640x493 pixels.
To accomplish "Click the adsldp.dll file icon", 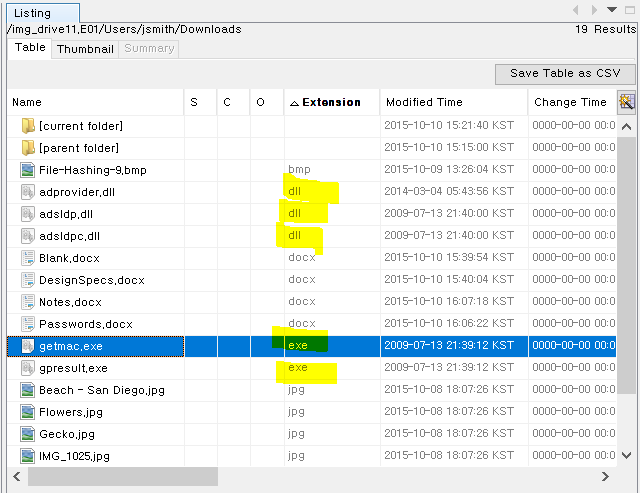I will pos(28,214).
